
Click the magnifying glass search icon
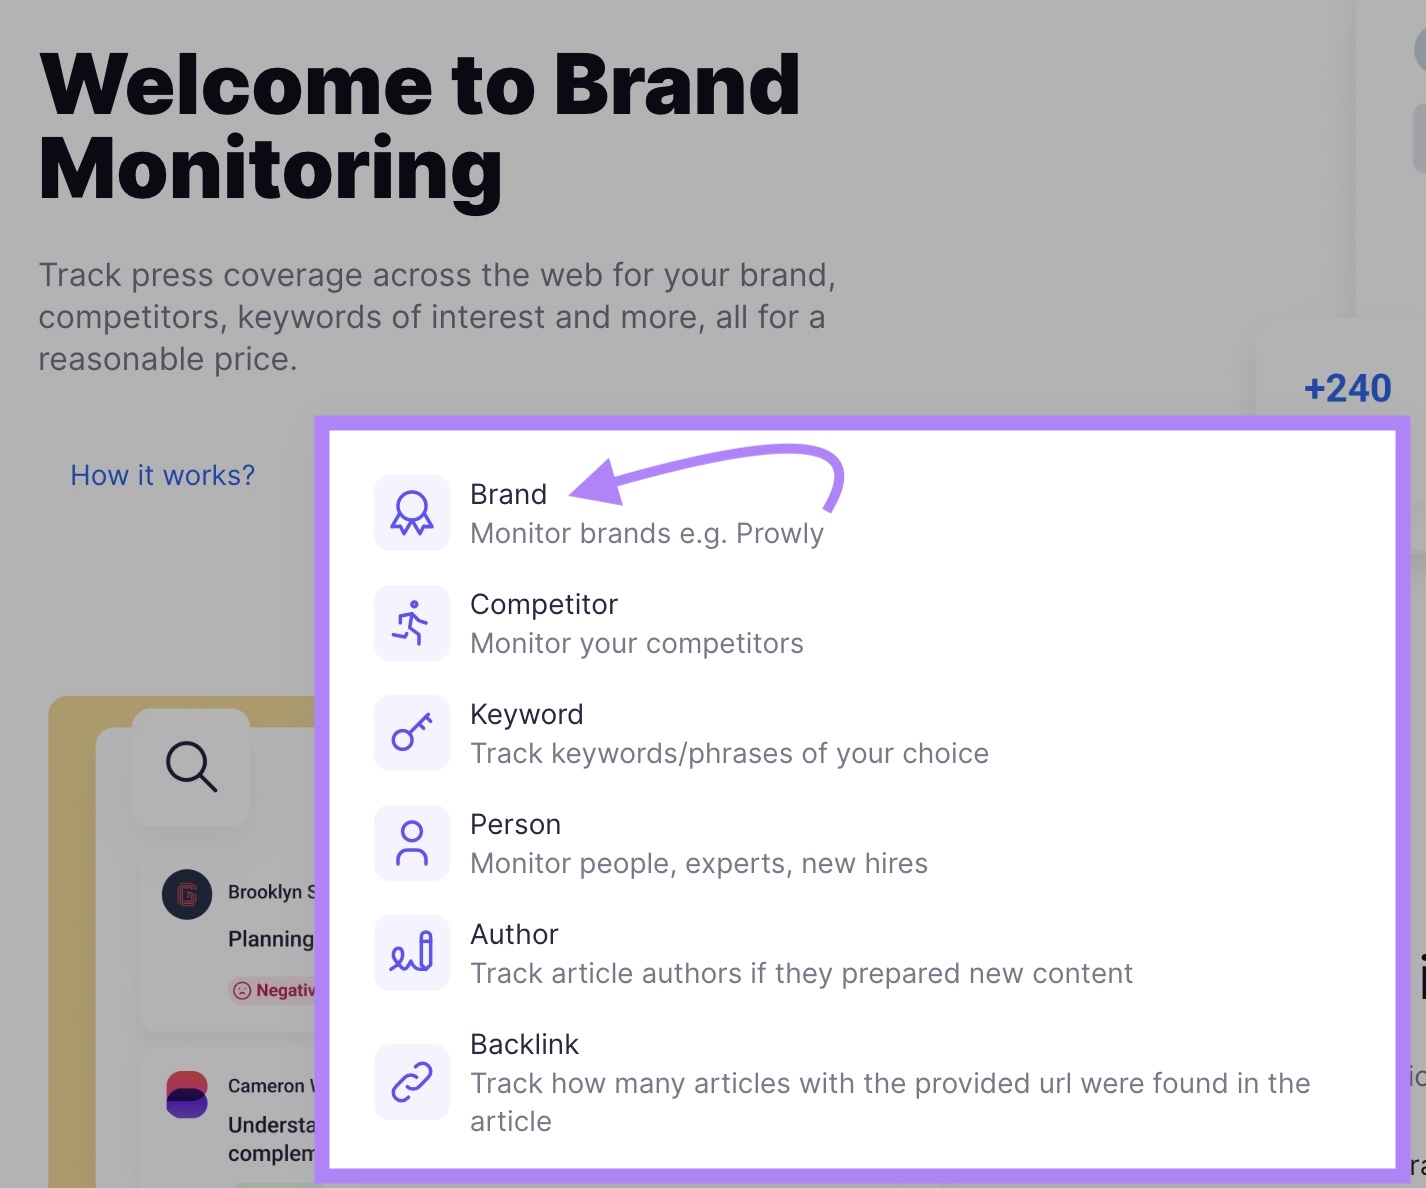[x=191, y=767]
